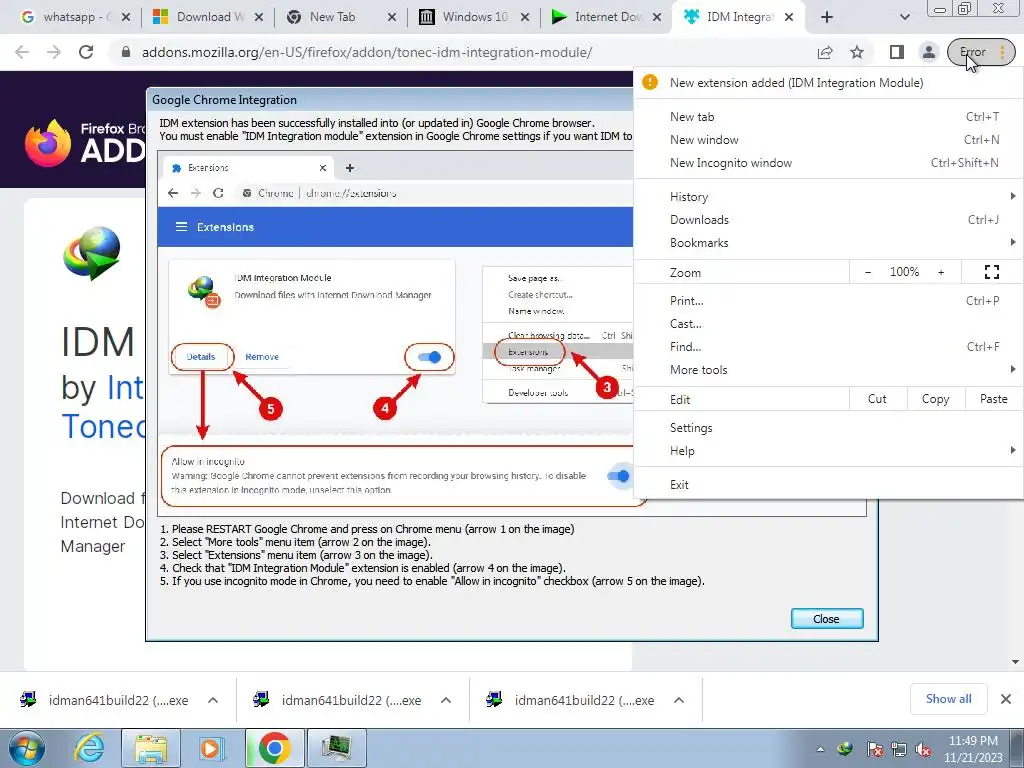Toggle fullscreen mode icon
The width and height of the screenshot is (1024, 768).
click(x=991, y=272)
